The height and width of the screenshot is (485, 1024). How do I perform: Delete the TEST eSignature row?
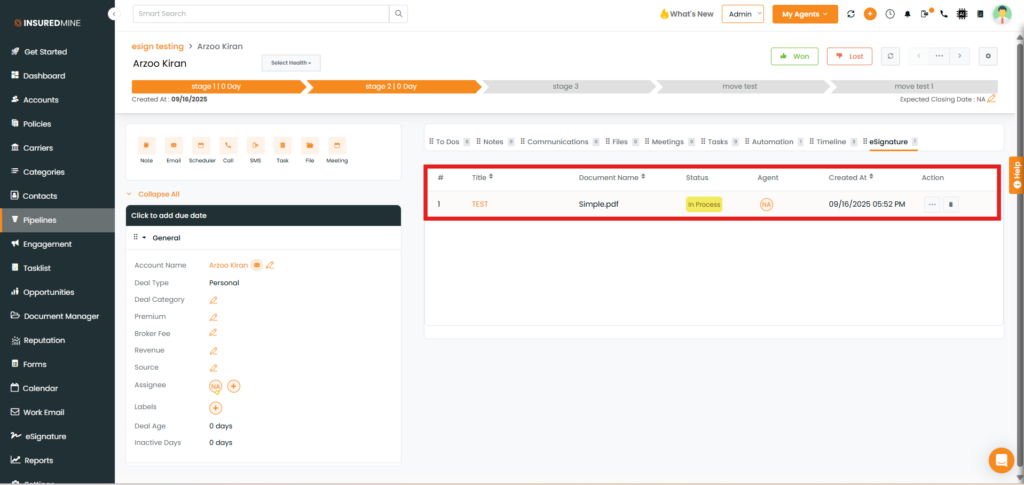pos(951,204)
